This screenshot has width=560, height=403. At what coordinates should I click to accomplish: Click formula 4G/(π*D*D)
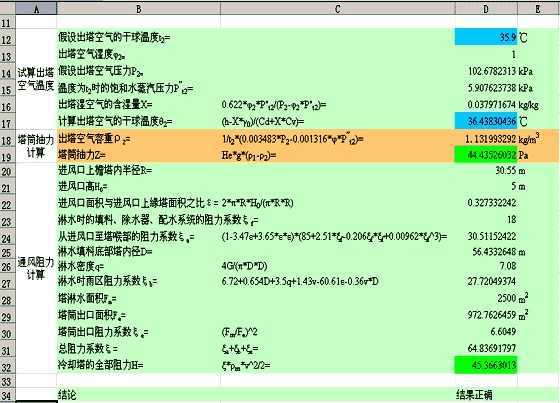click(x=245, y=266)
